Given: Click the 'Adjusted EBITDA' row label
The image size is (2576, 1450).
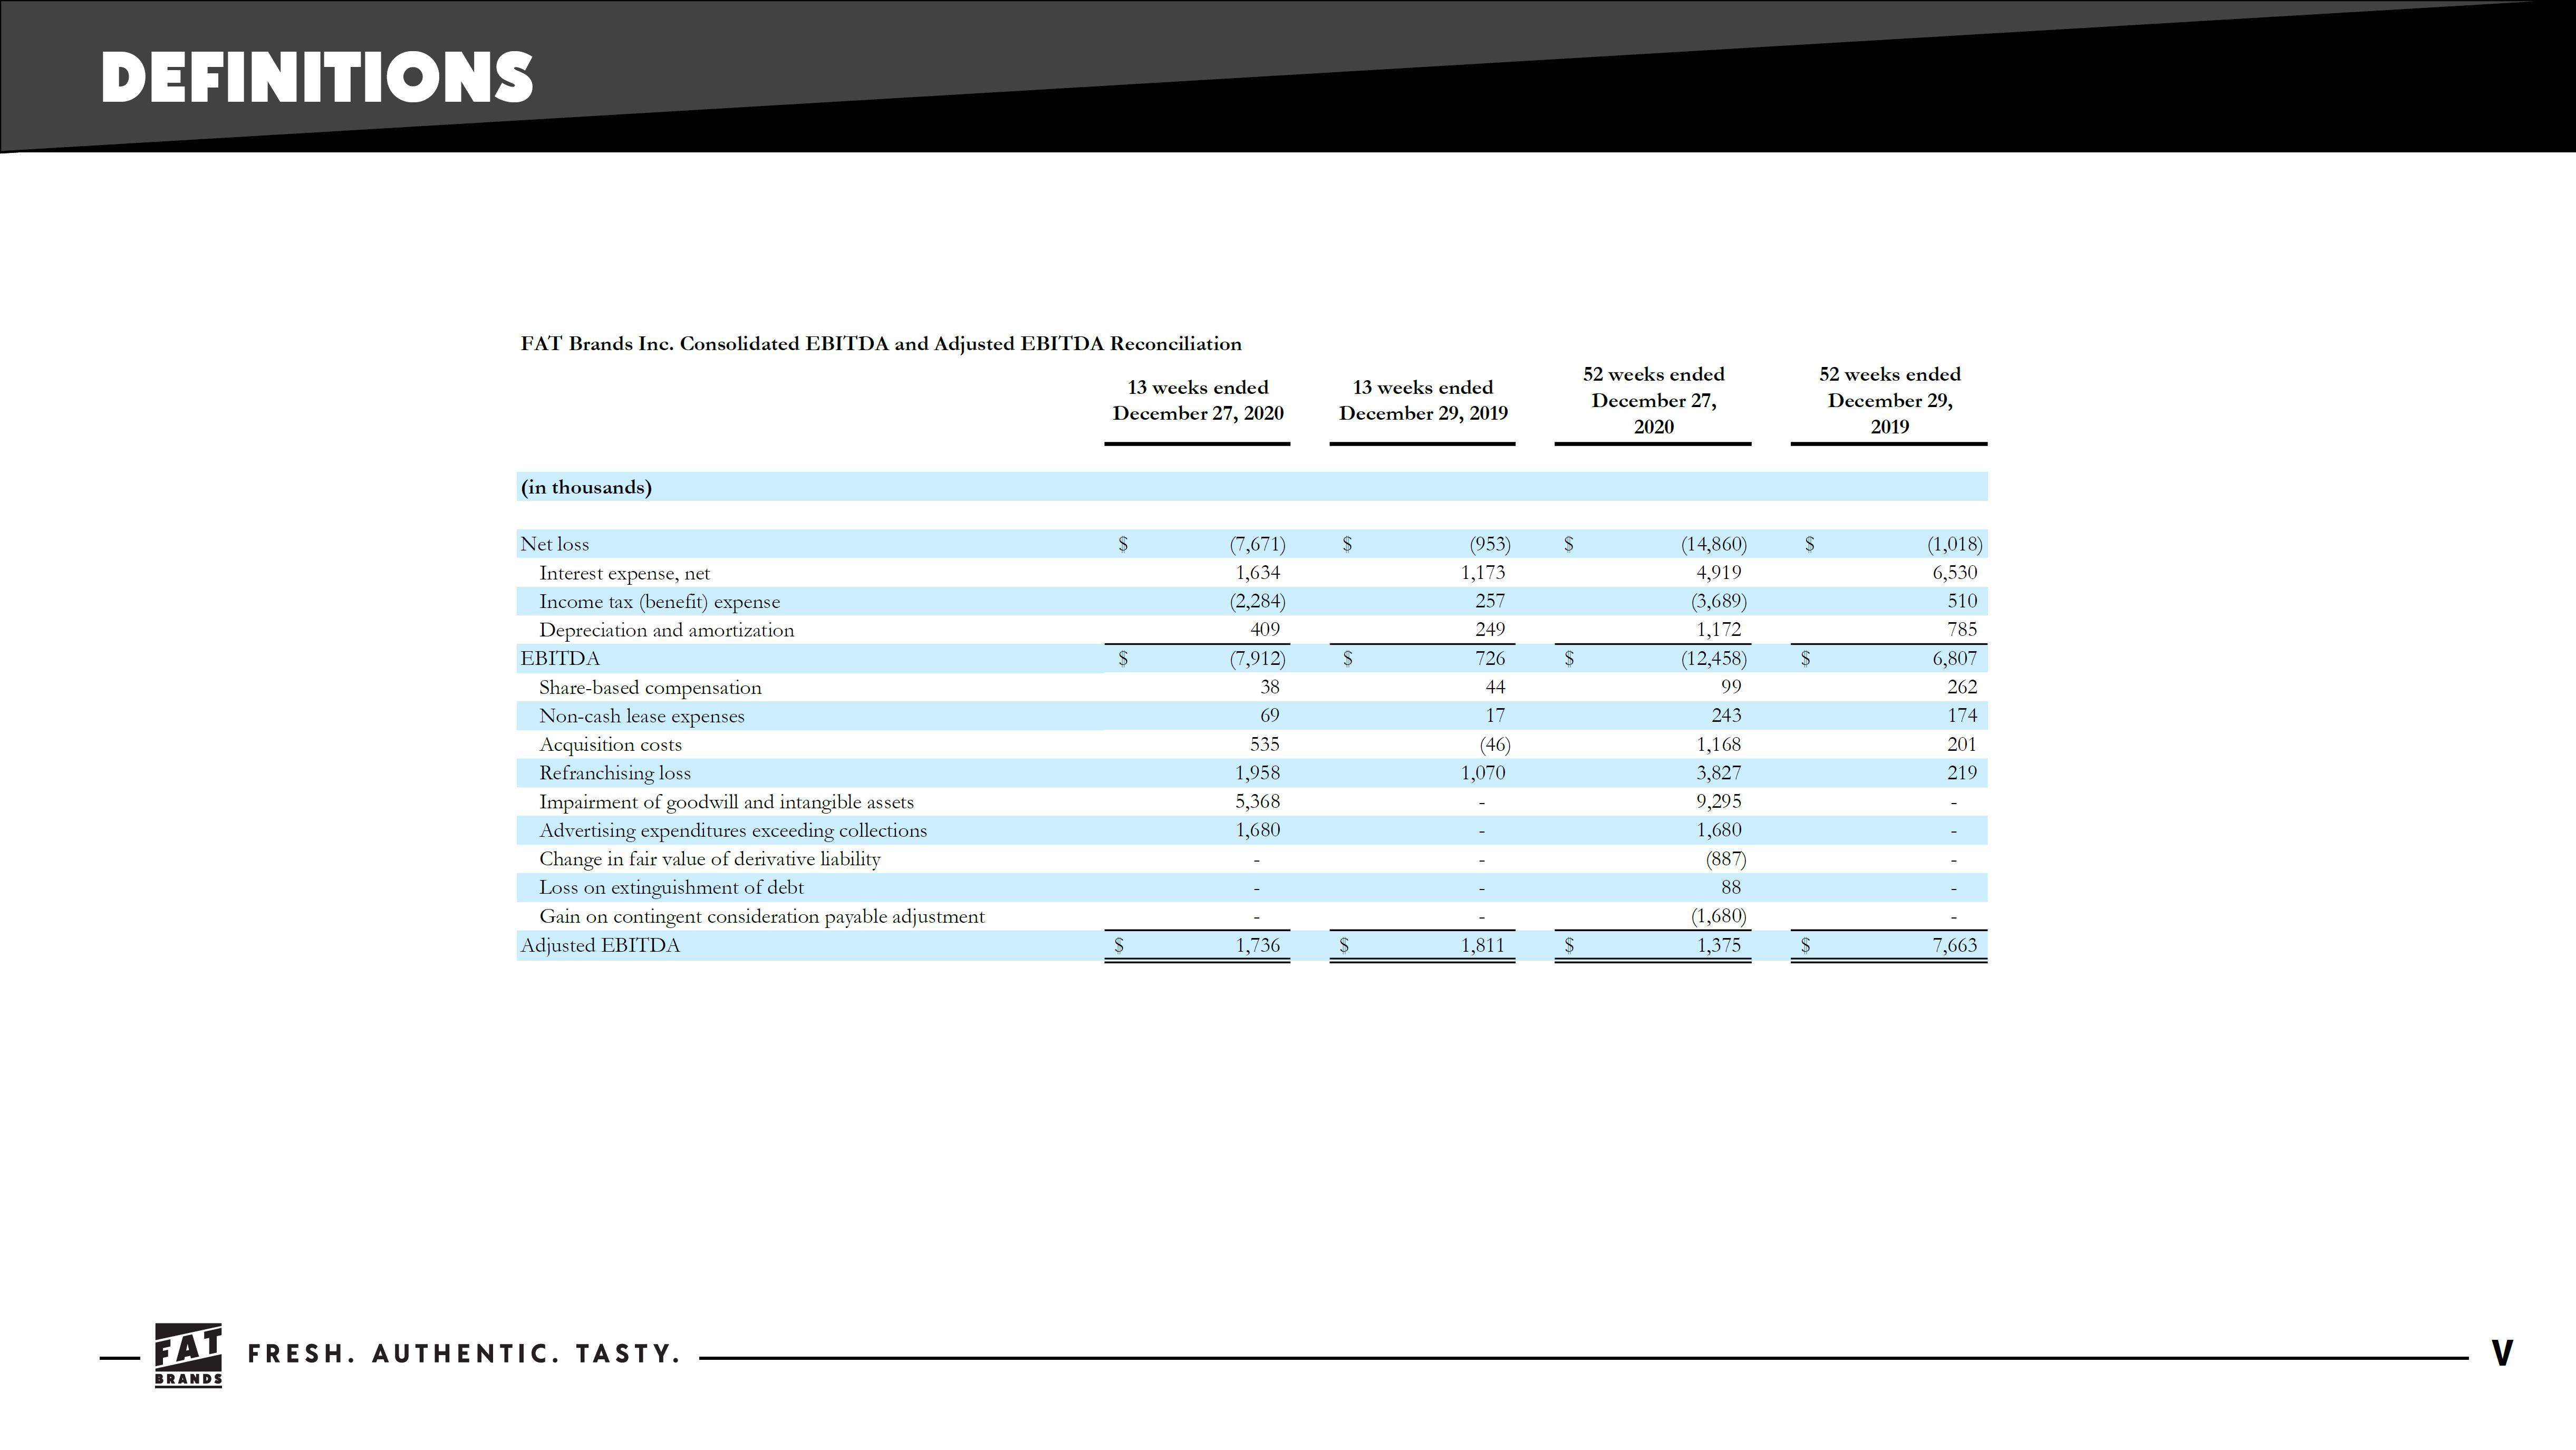Looking at the screenshot, I should 600,945.
